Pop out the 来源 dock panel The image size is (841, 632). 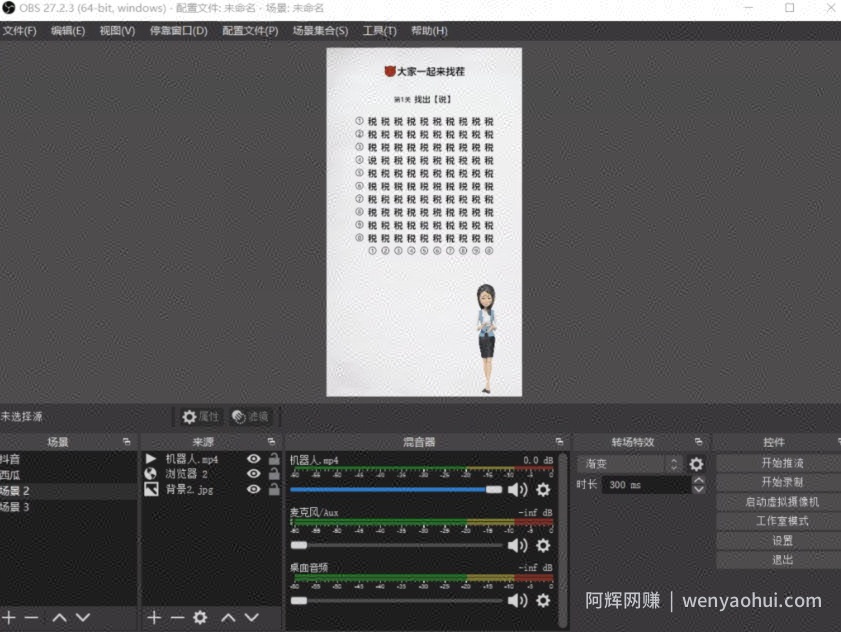pos(271,442)
